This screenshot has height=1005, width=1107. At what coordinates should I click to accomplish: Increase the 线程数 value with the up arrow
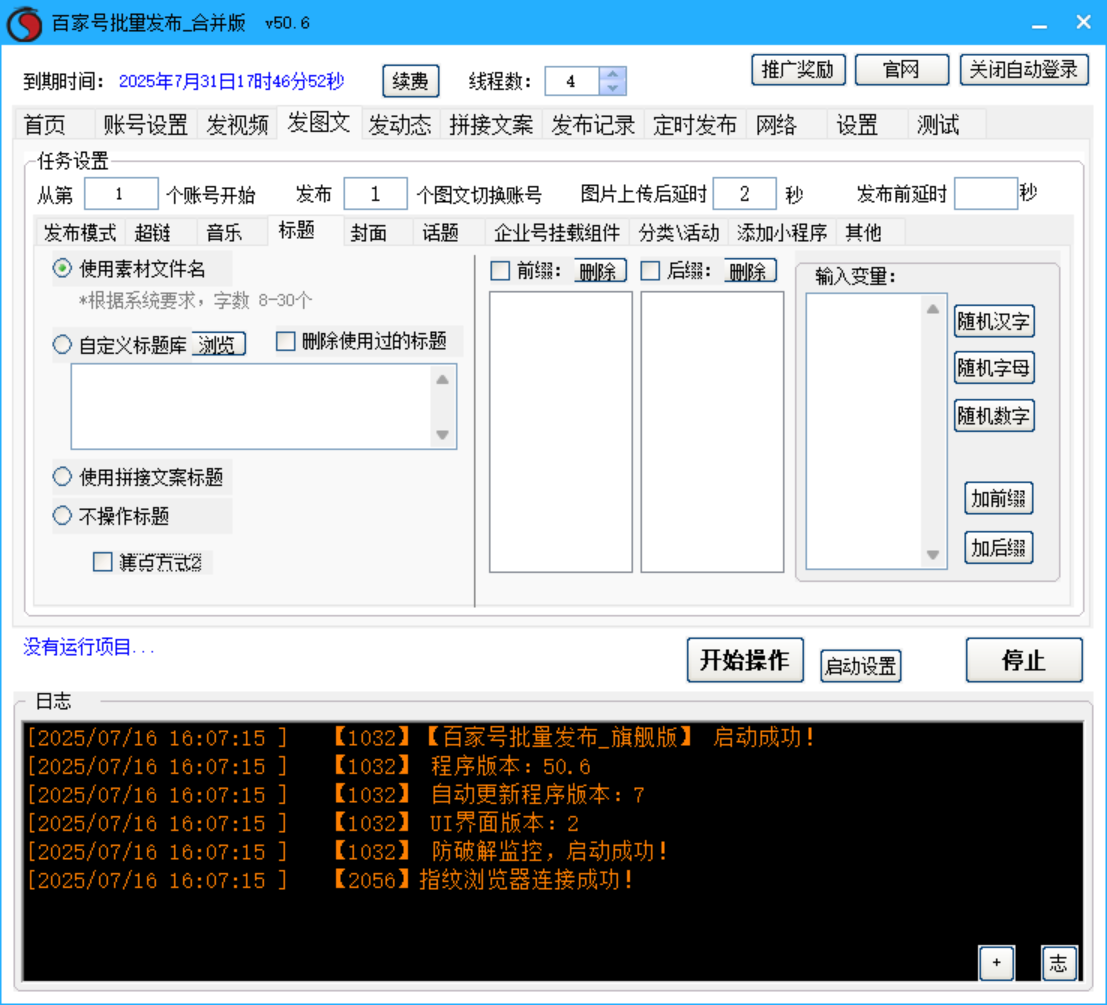tap(612, 74)
